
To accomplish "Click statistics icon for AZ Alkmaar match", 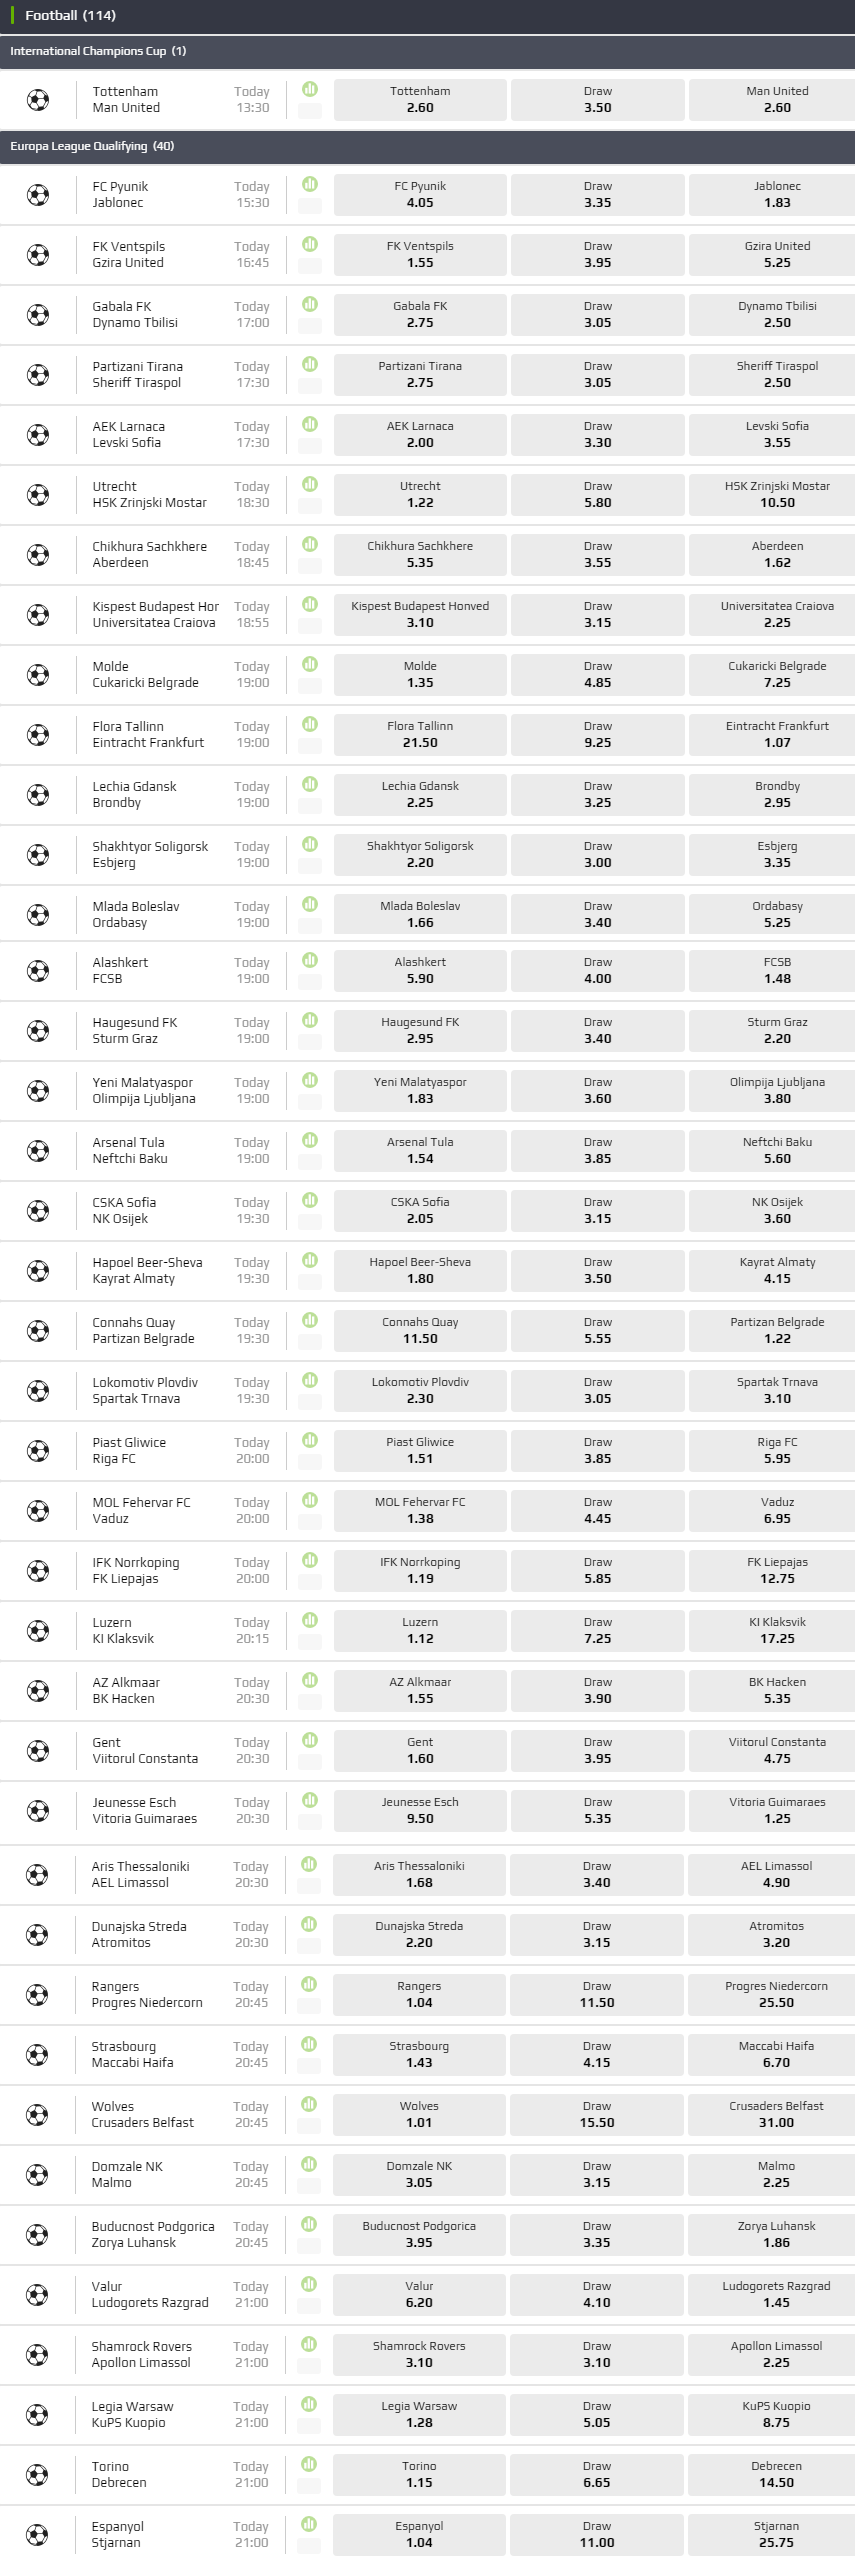I will tap(310, 1680).
